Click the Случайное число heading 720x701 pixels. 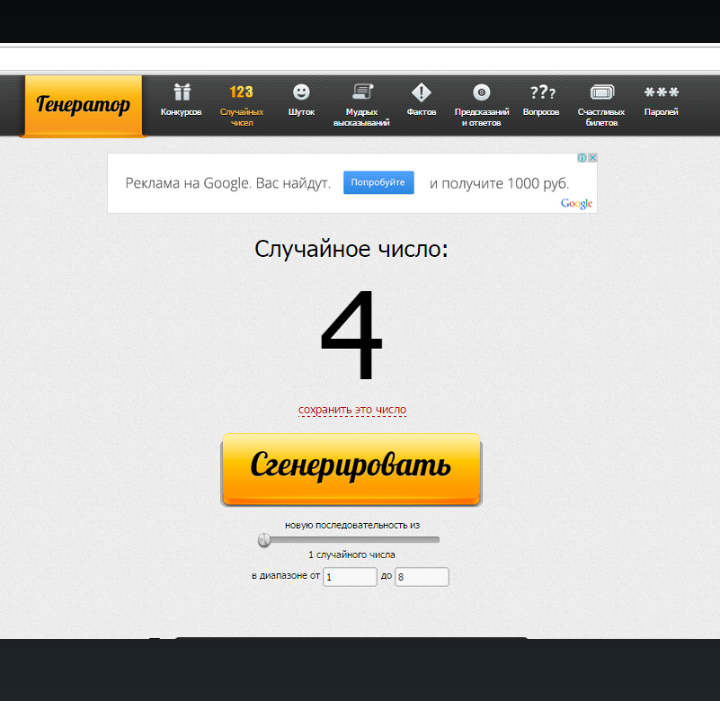[x=351, y=249]
